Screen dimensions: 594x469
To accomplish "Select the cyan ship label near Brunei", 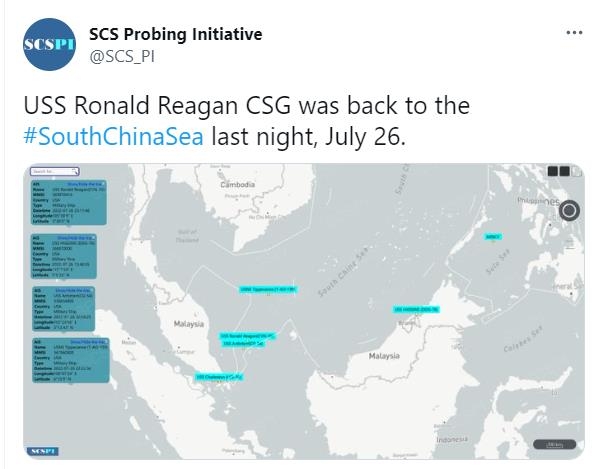I will [x=416, y=310].
